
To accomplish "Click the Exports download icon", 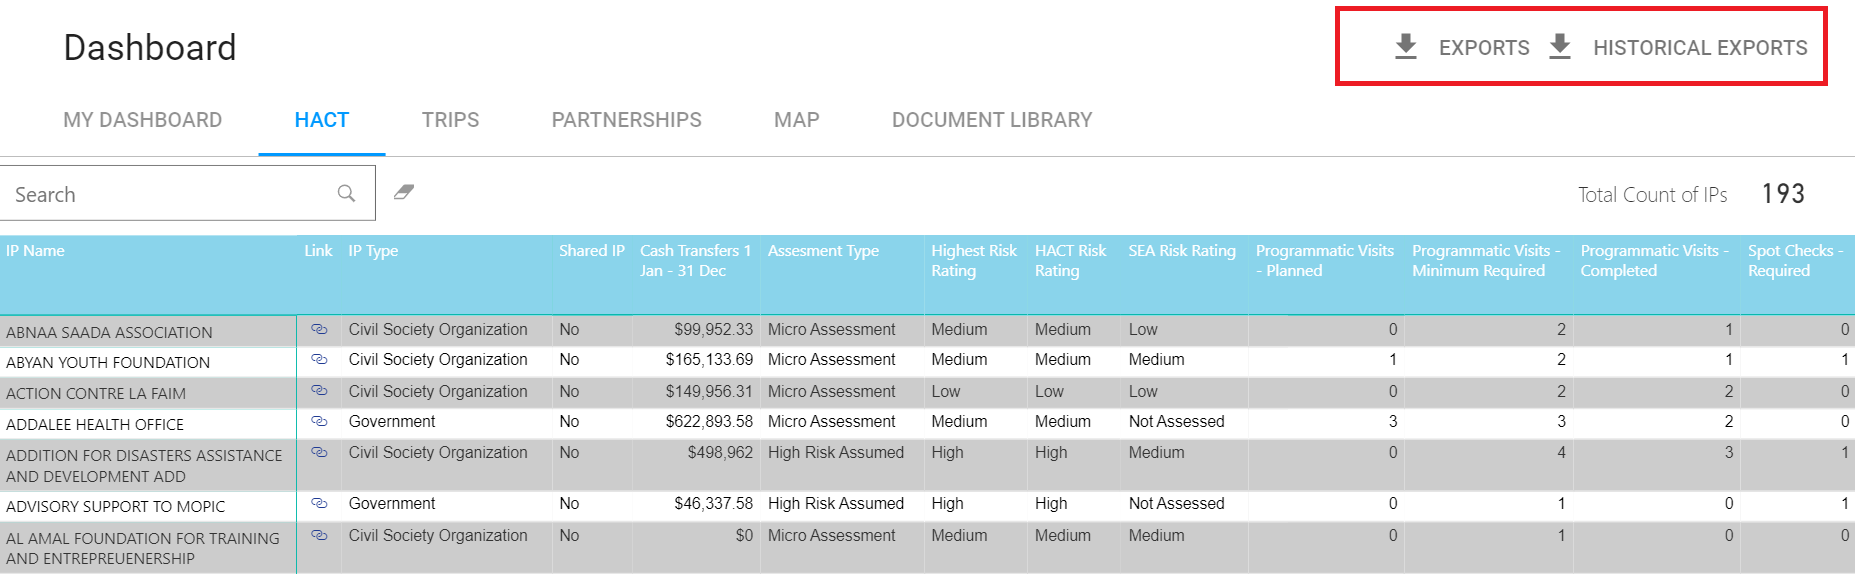I will 1406,47.
